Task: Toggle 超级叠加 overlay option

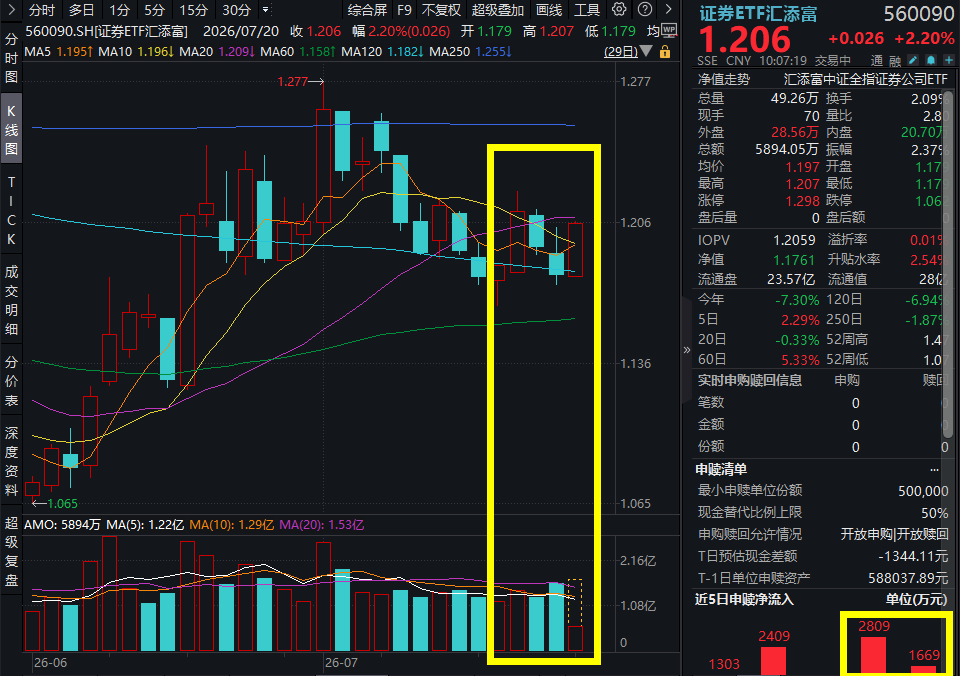Action: pyautogui.click(x=498, y=10)
